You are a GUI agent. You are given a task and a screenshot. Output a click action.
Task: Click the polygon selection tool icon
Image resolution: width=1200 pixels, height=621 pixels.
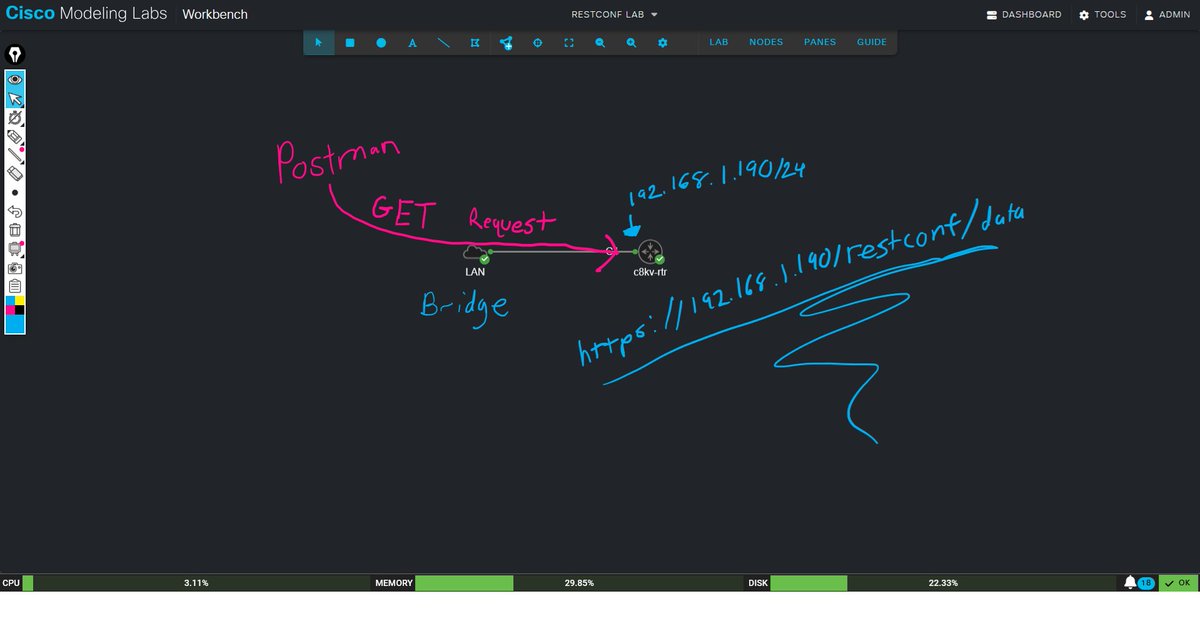coord(475,43)
